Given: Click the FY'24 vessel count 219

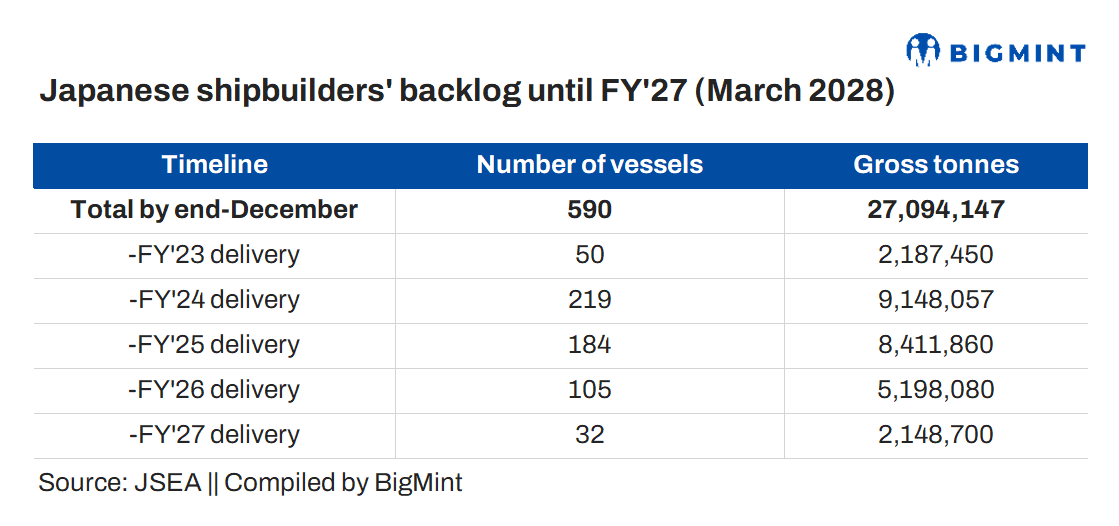Looking at the screenshot, I should click(590, 300).
